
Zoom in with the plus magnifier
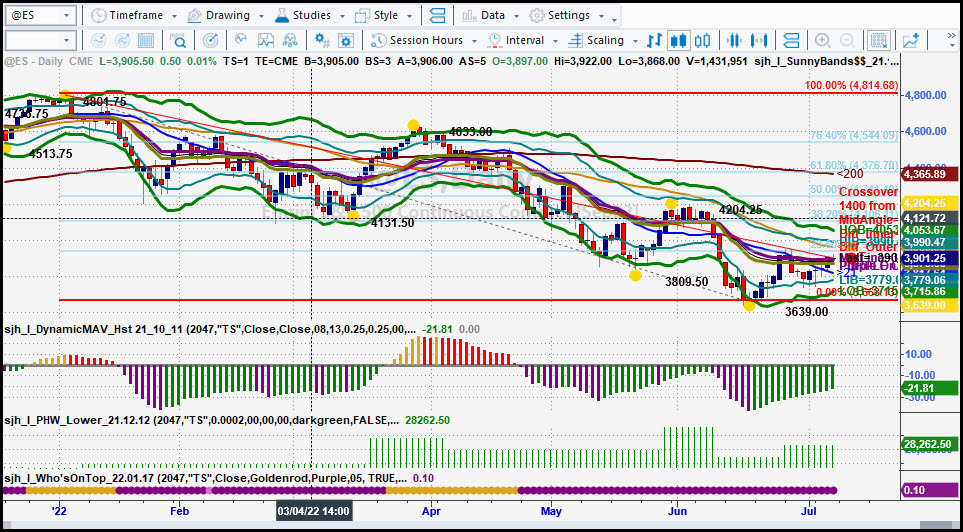click(822, 41)
